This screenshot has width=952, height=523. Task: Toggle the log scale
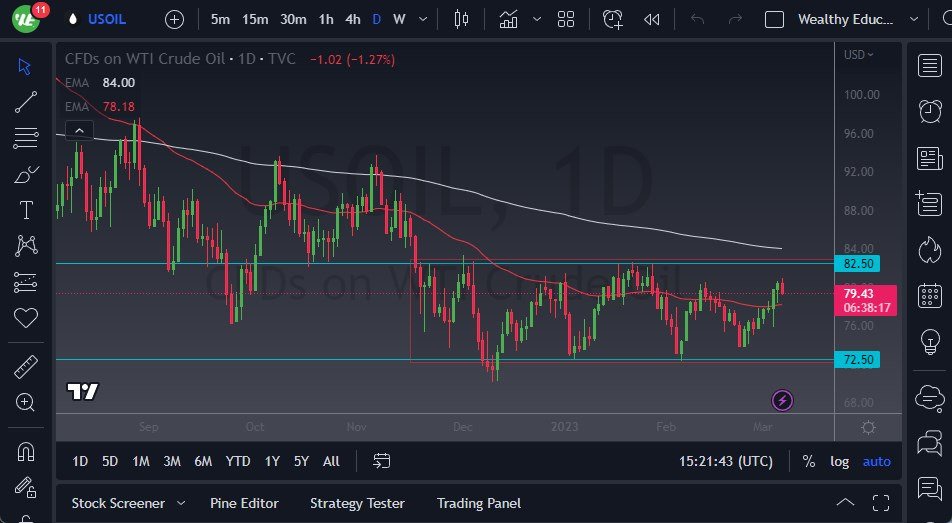(839, 461)
